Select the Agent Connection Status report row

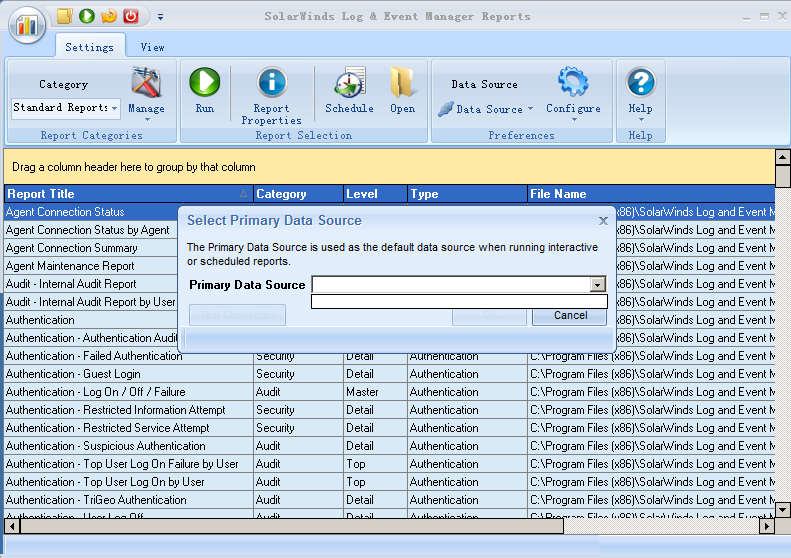[x=91, y=212]
